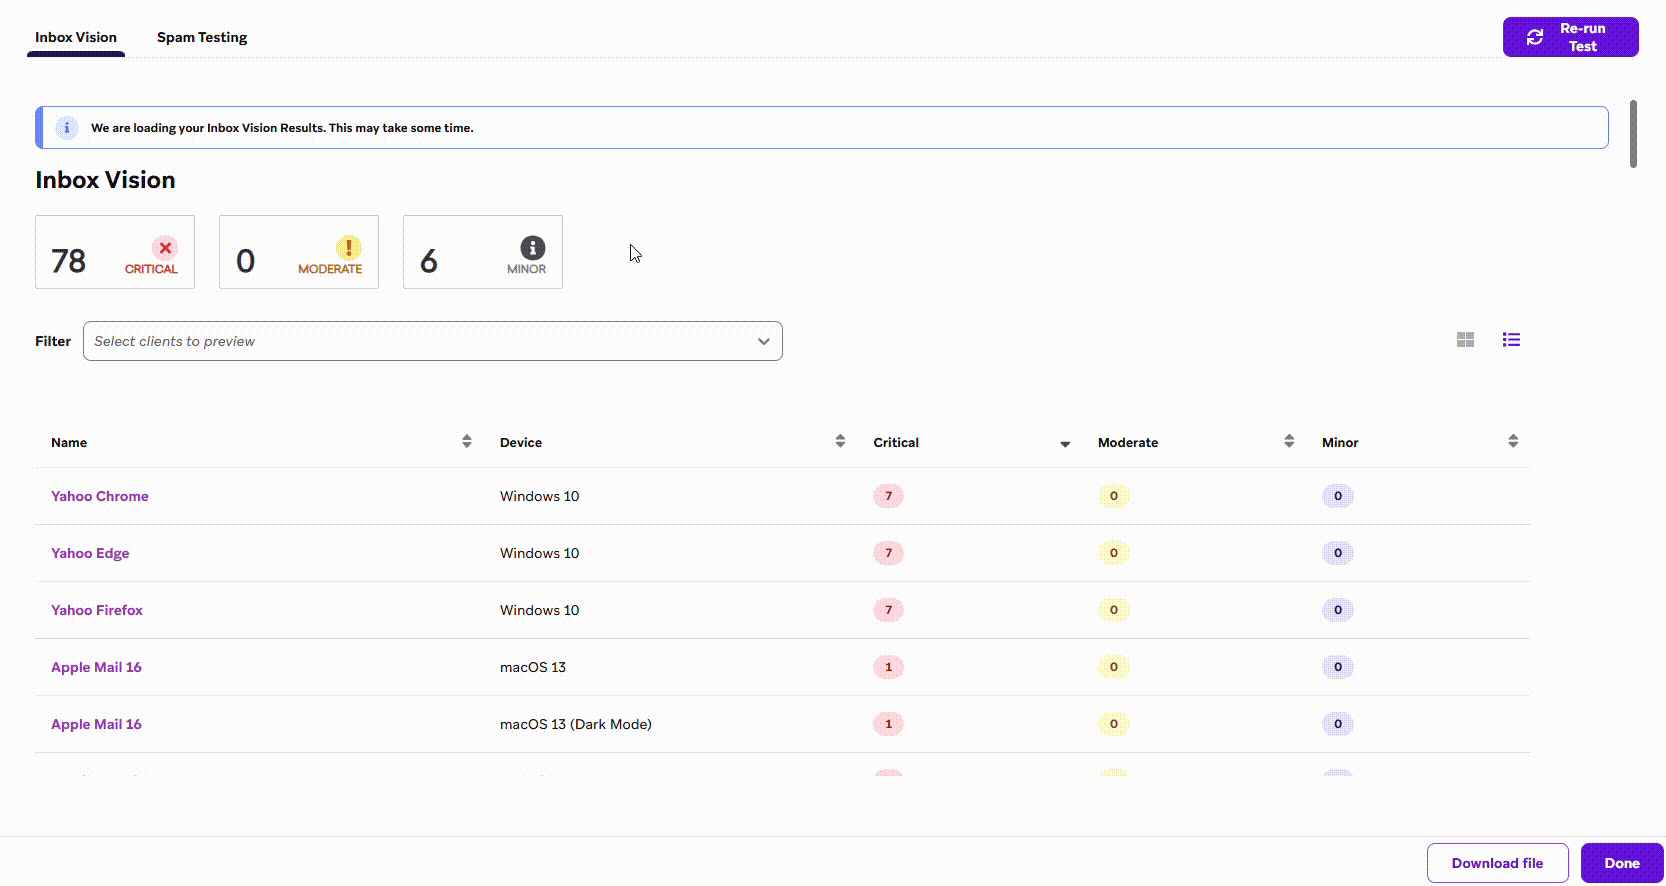
Task: Click the Inbox Vision heading
Action: (x=105, y=180)
